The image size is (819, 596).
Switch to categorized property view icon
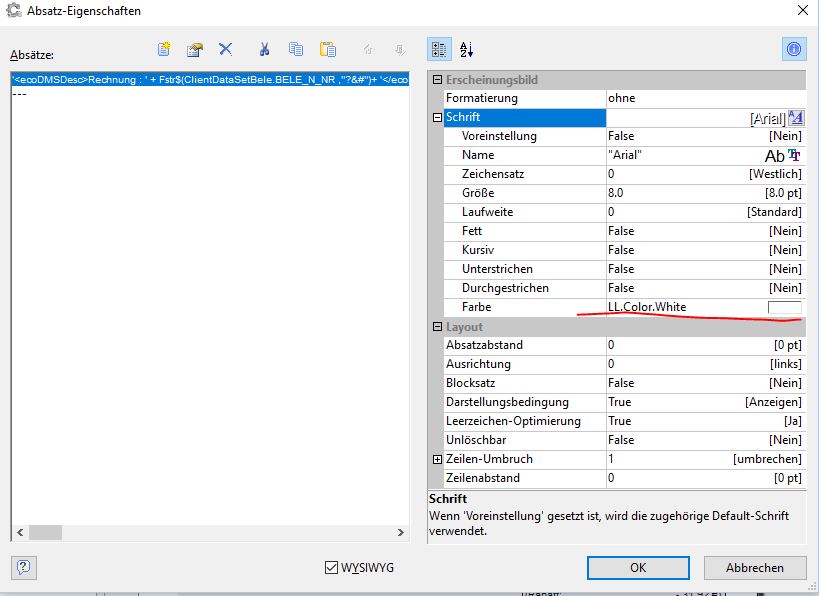pyautogui.click(x=438, y=49)
